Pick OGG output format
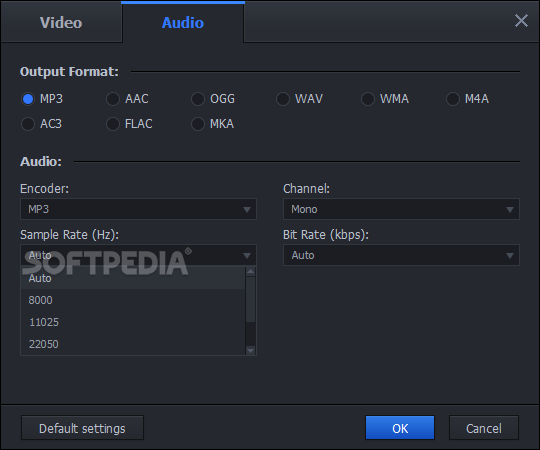Screen dimensions: 540x450 tap(213, 99)
